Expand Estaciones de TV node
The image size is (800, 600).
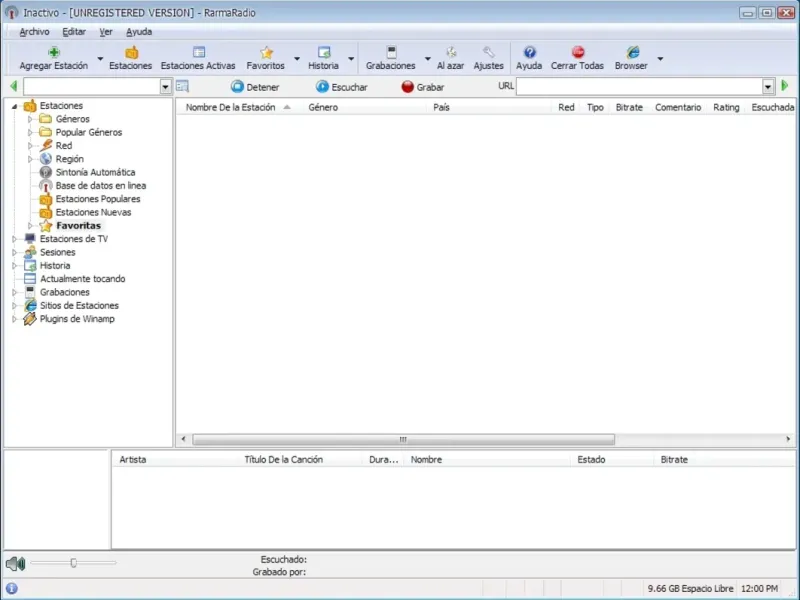(x=14, y=239)
